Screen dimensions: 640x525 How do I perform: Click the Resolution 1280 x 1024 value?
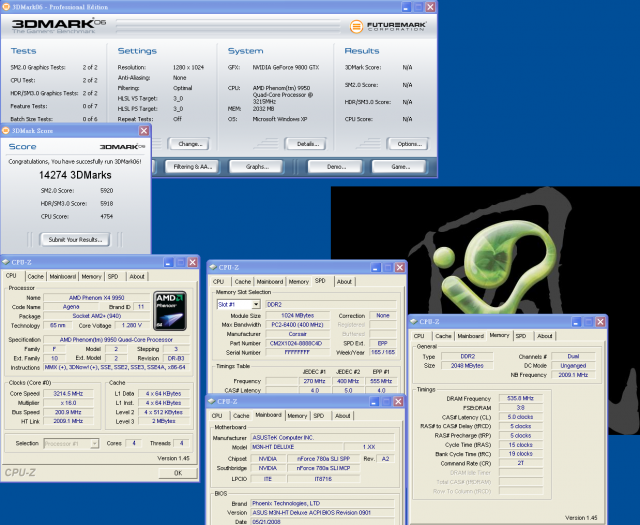point(188,67)
